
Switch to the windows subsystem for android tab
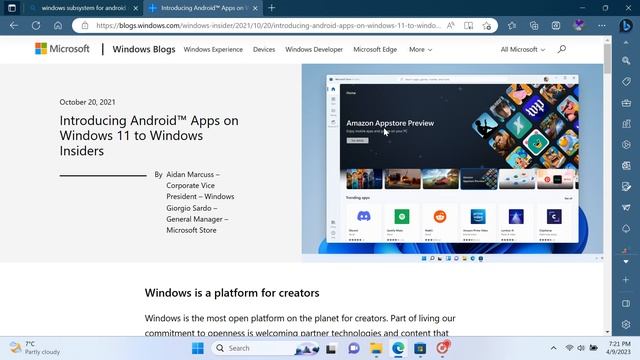[x=84, y=8]
